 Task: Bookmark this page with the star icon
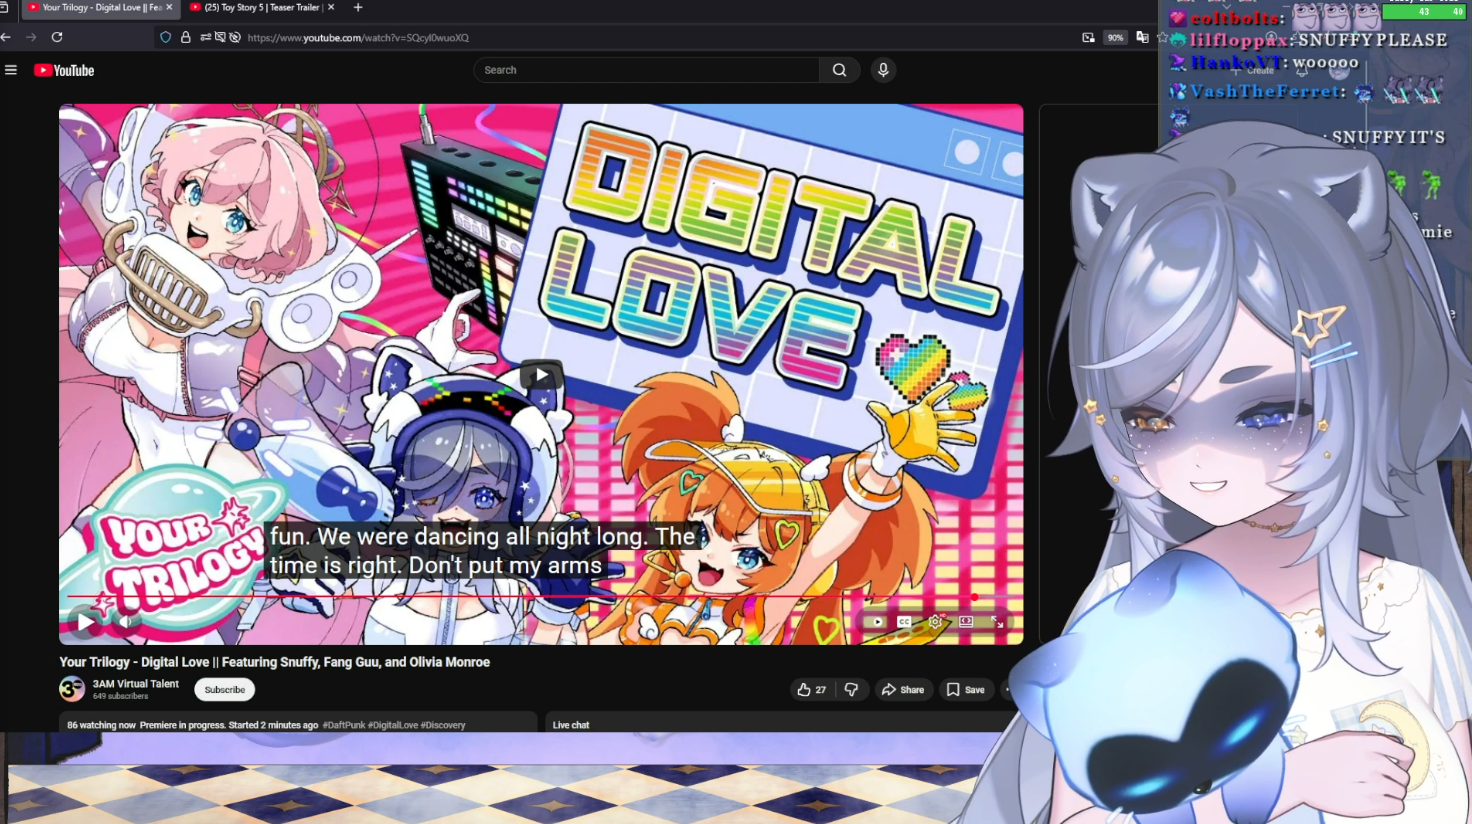(x=1162, y=37)
